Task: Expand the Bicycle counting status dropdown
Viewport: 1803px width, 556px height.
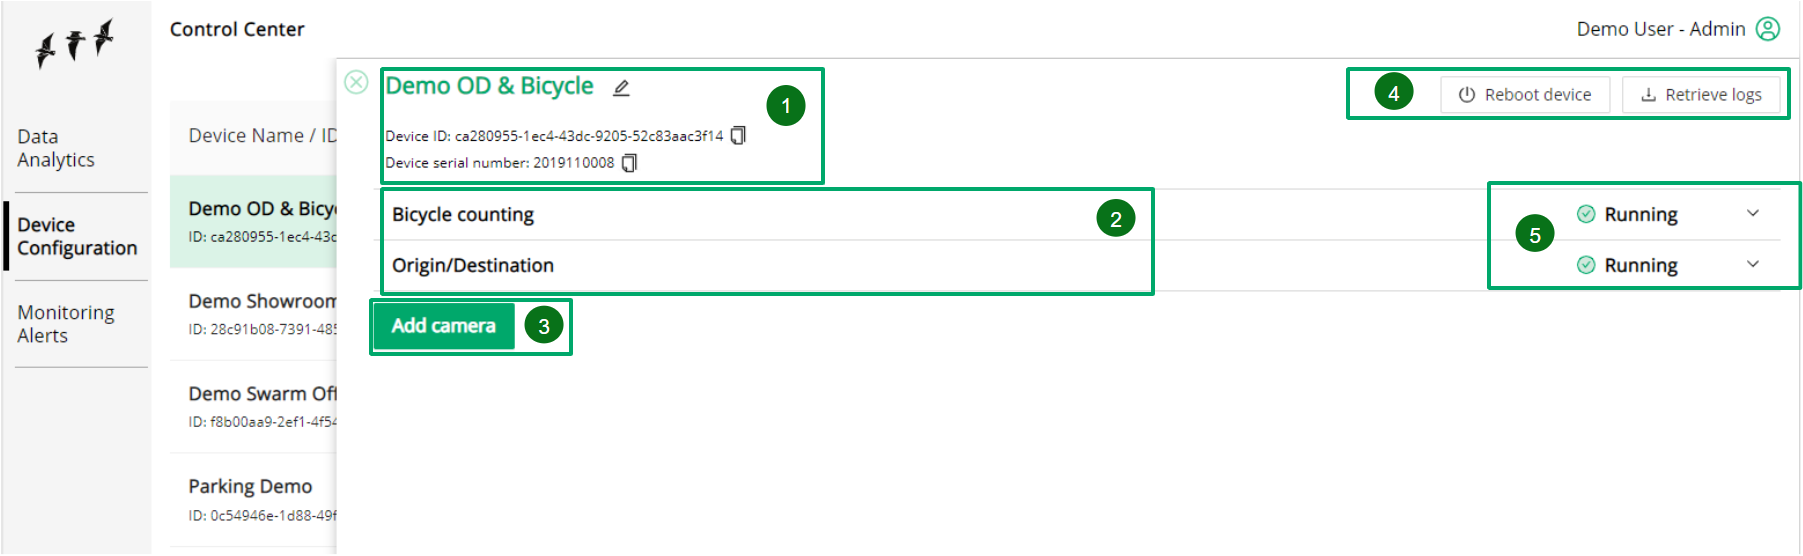Action: 1753,213
